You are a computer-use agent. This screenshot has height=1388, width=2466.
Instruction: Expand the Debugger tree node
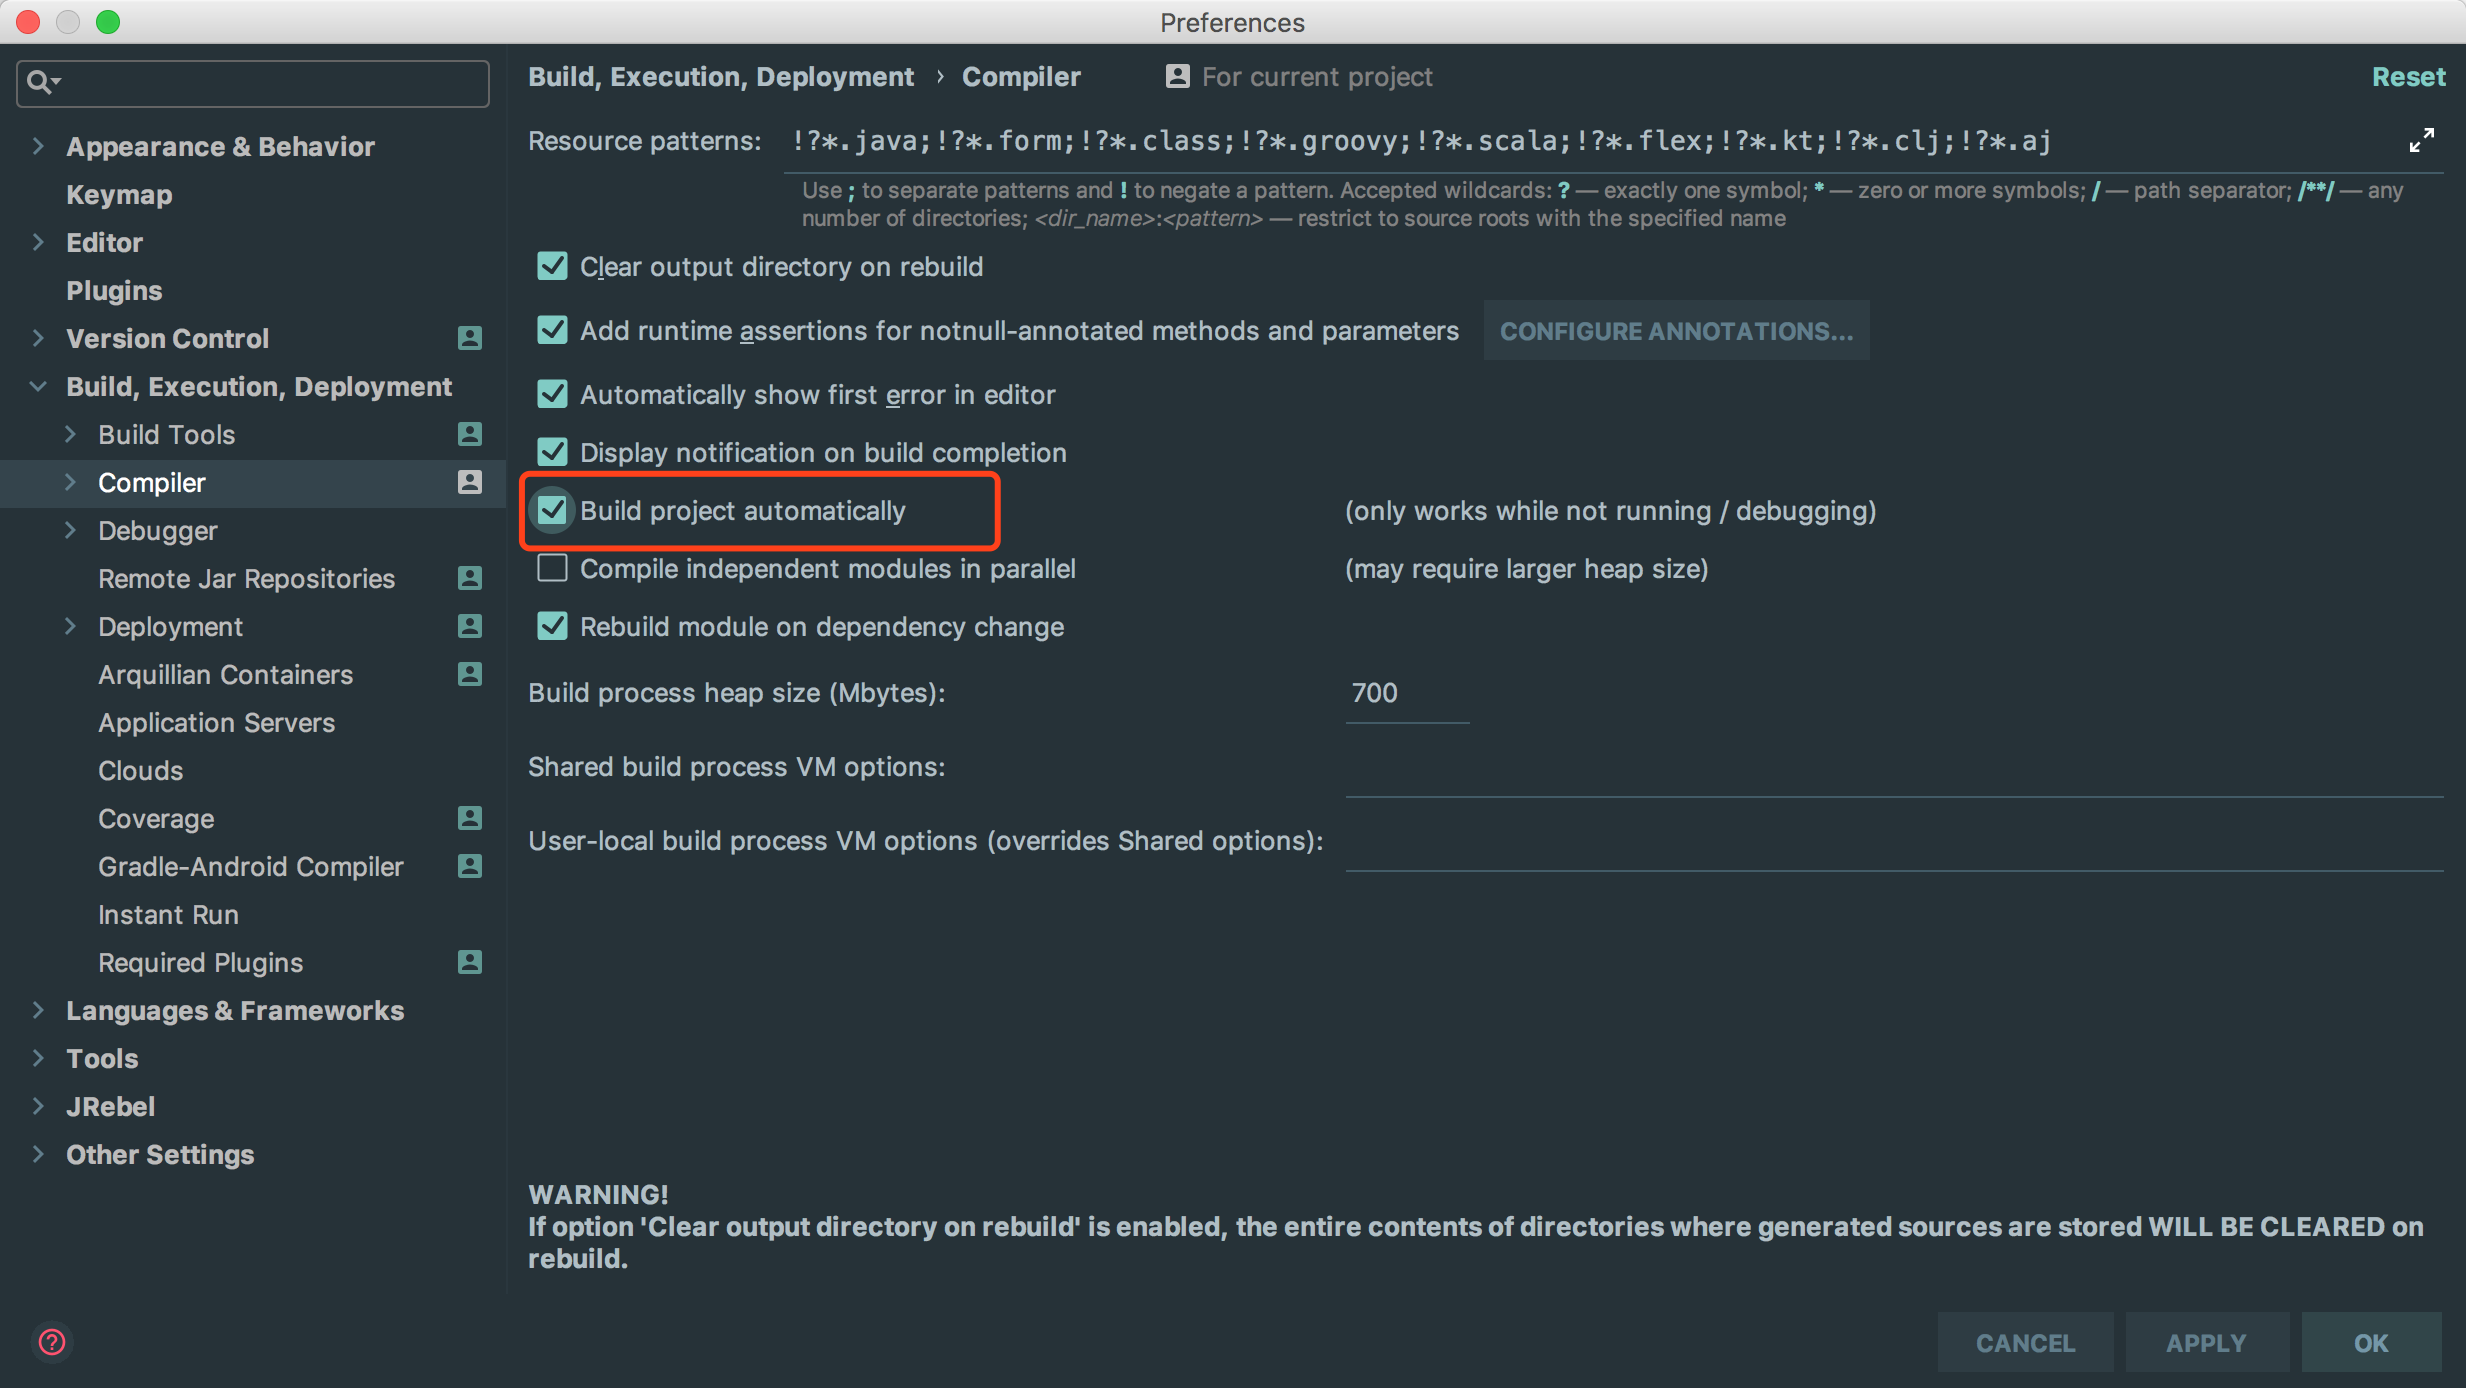click(70, 530)
